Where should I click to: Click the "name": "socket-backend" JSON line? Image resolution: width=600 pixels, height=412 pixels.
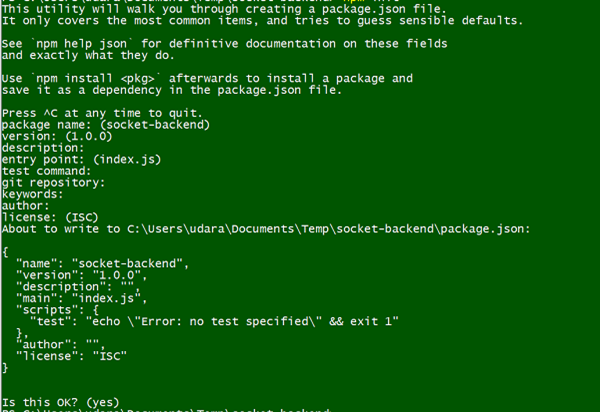click(x=102, y=264)
